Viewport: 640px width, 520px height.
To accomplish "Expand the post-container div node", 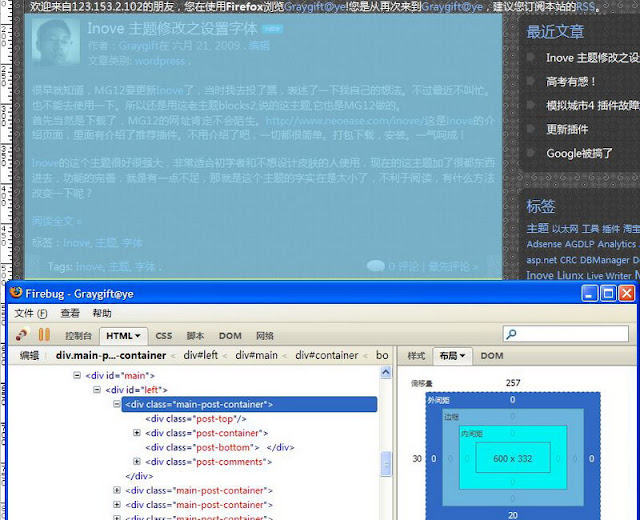I will click(137, 432).
